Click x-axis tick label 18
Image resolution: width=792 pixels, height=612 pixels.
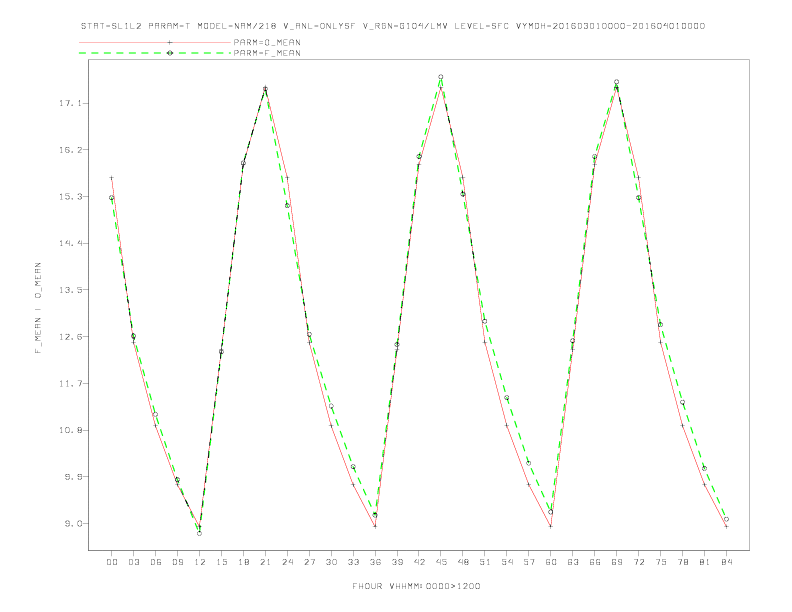coord(243,562)
